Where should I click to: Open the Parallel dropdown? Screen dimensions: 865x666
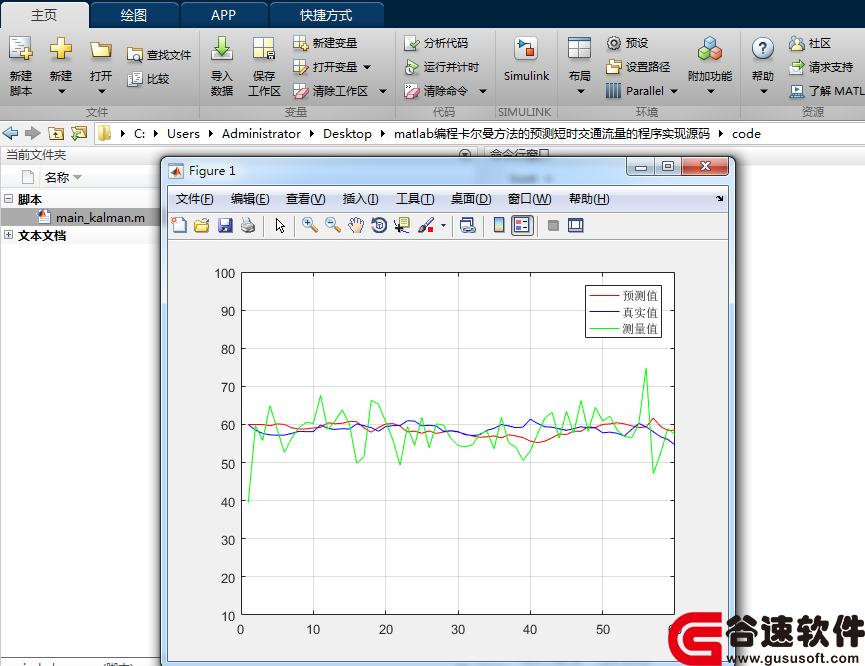click(x=674, y=91)
